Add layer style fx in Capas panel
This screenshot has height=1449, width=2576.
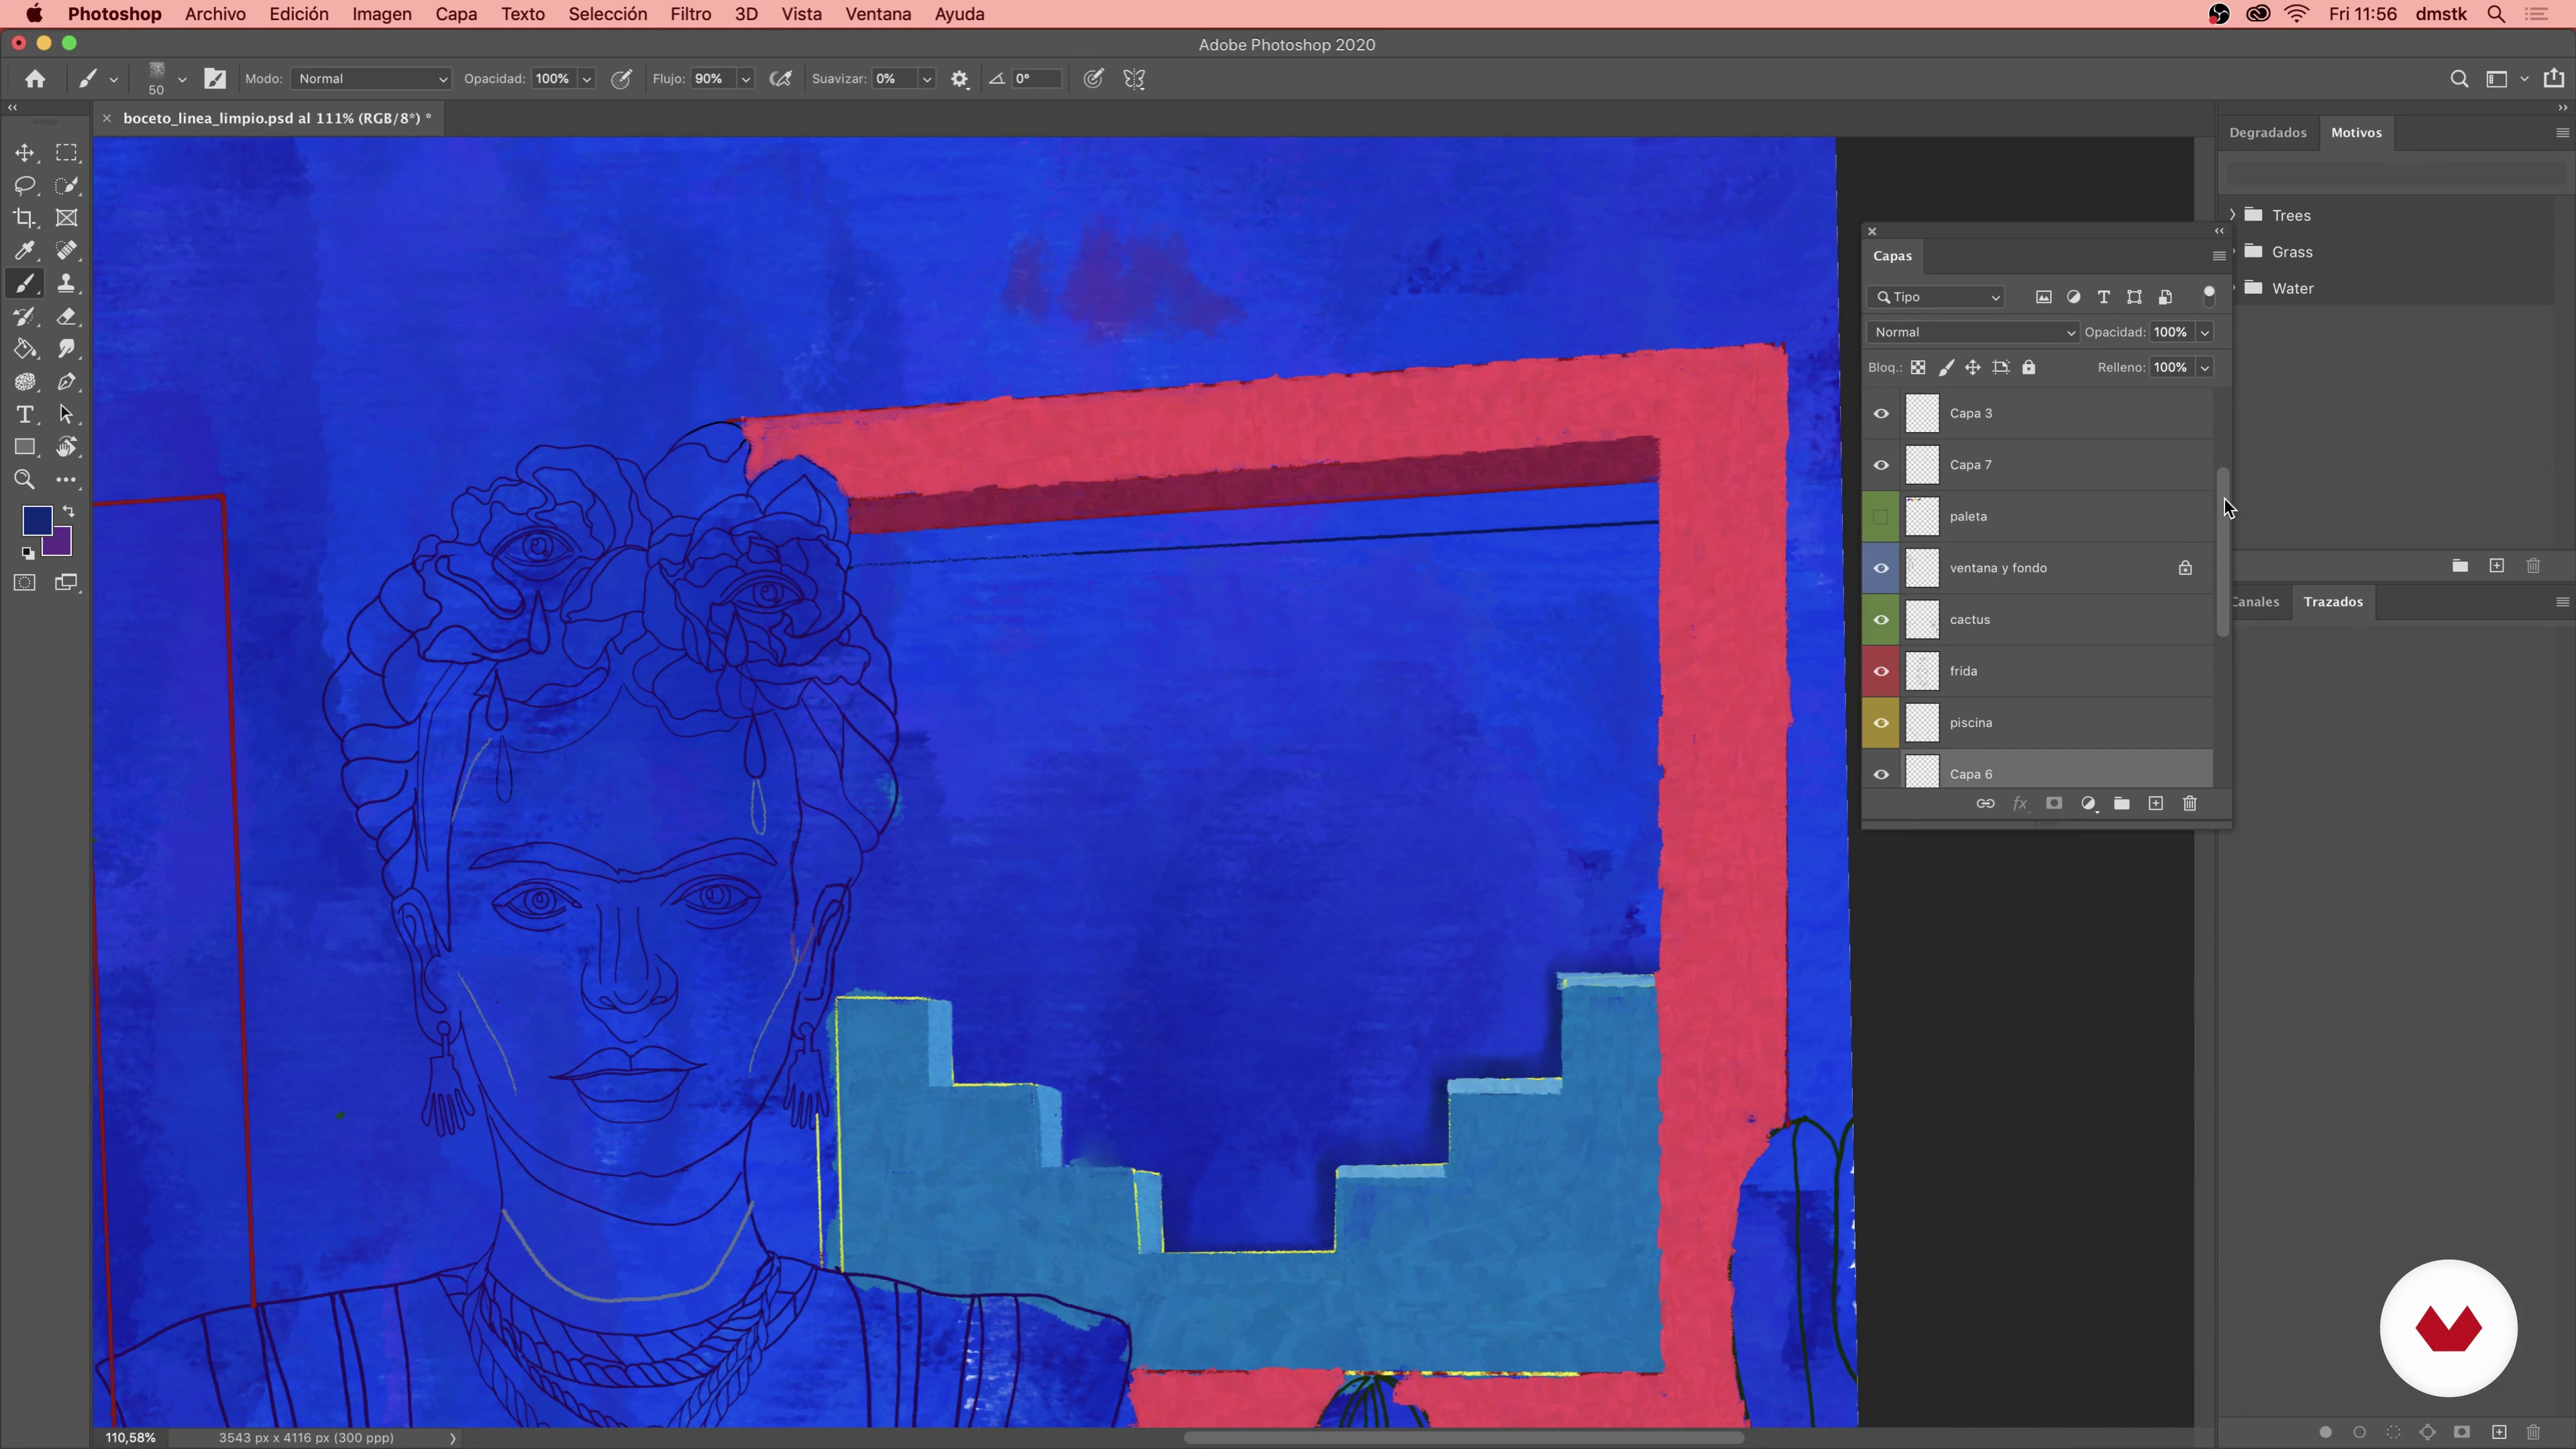pos(2019,804)
